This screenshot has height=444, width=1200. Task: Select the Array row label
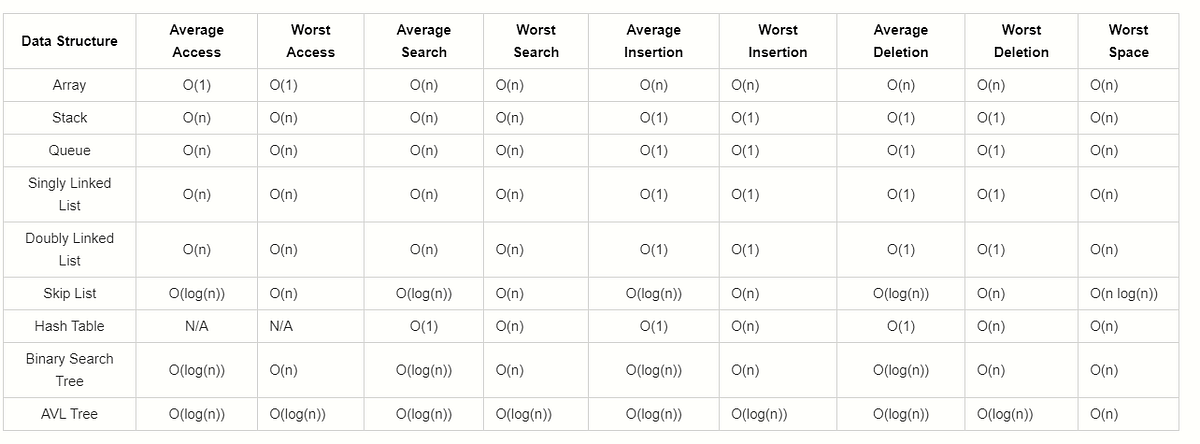click(x=70, y=85)
